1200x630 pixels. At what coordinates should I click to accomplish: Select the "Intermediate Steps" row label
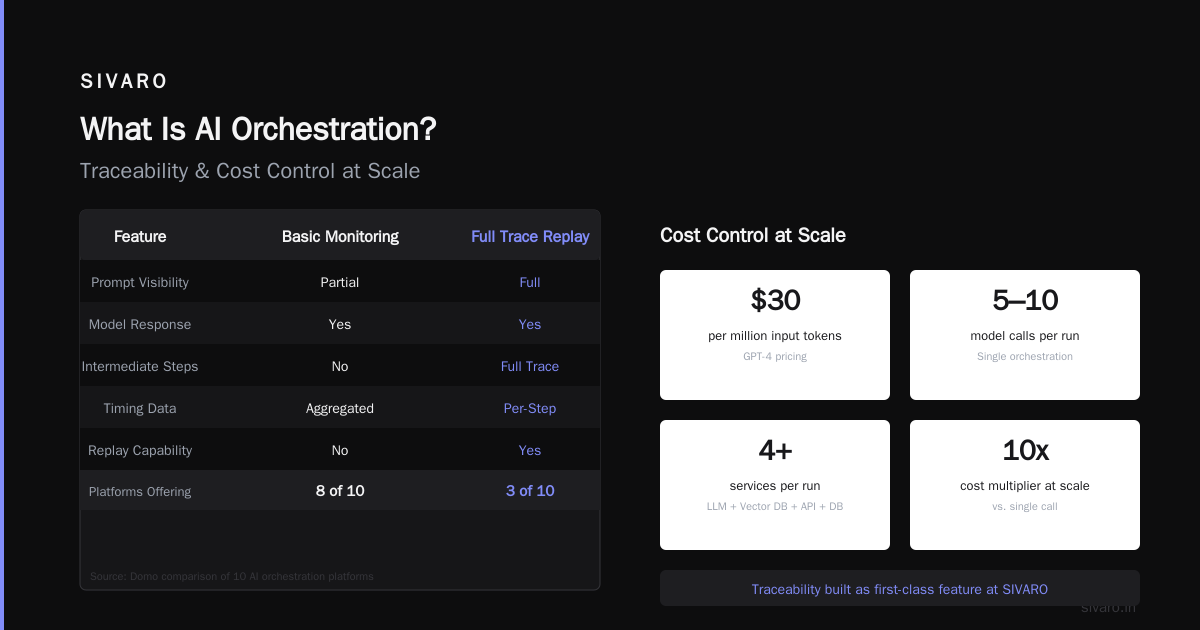[x=140, y=367]
